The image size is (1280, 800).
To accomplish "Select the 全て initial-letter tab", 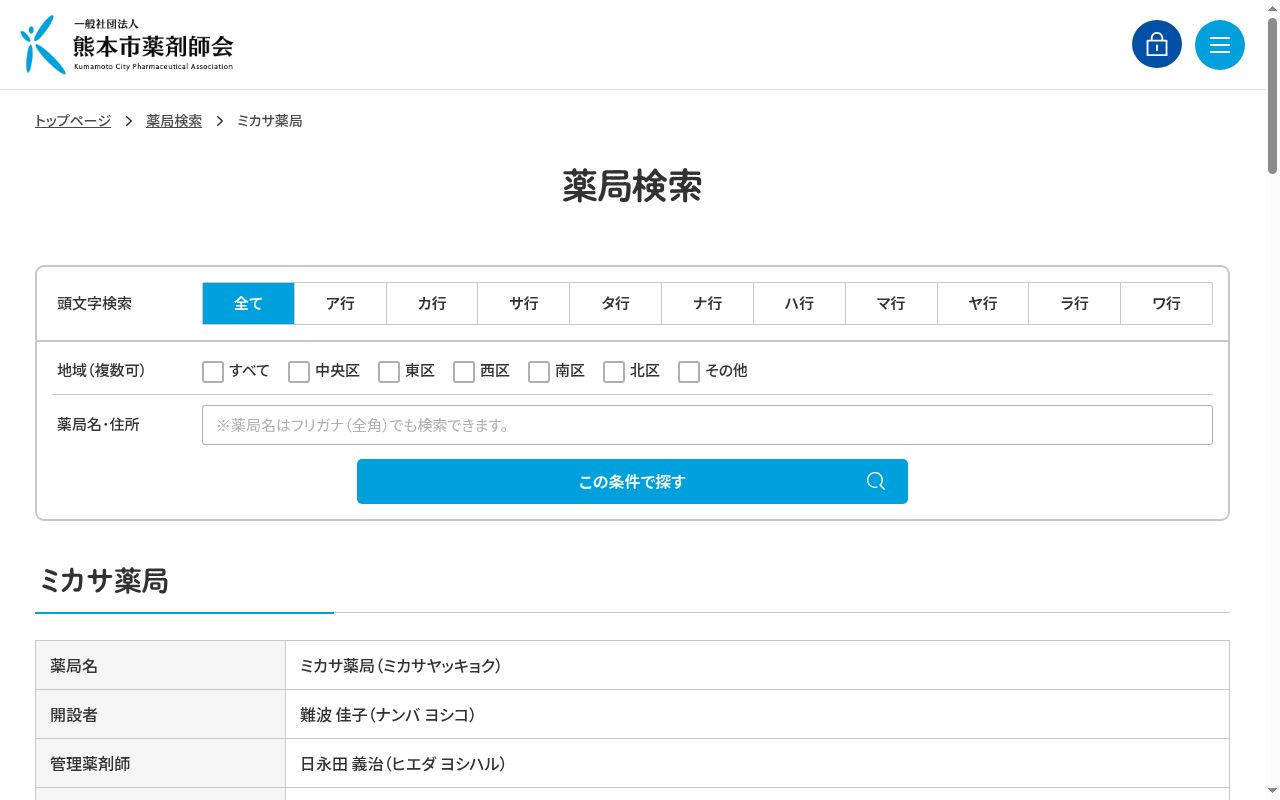I will (x=248, y=304).
